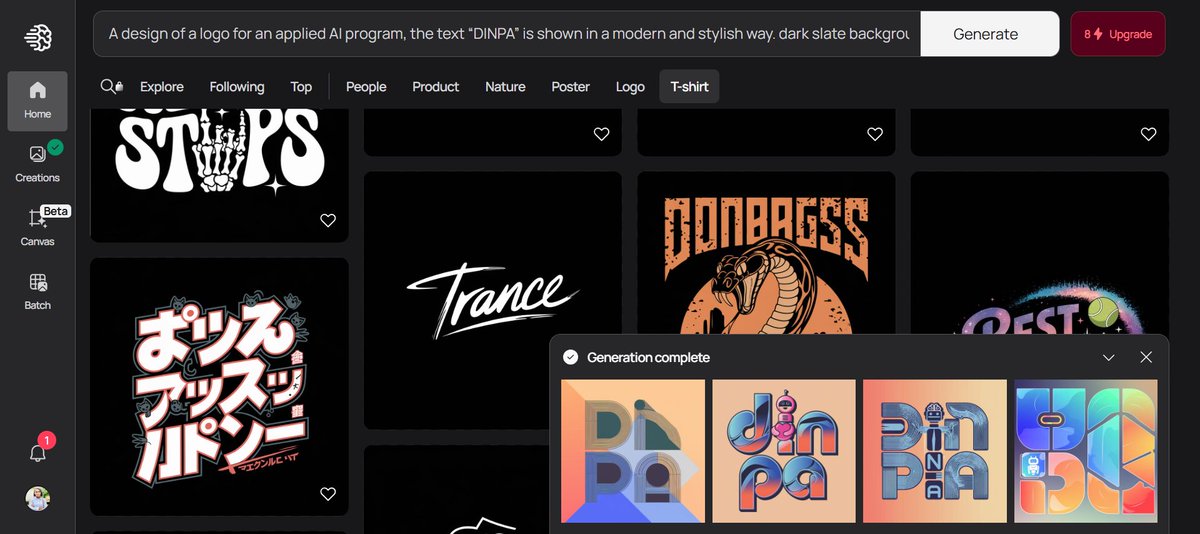Switch to the Following tab
The height and width of the screenshot is (534, 1200).
coord(237,87)
